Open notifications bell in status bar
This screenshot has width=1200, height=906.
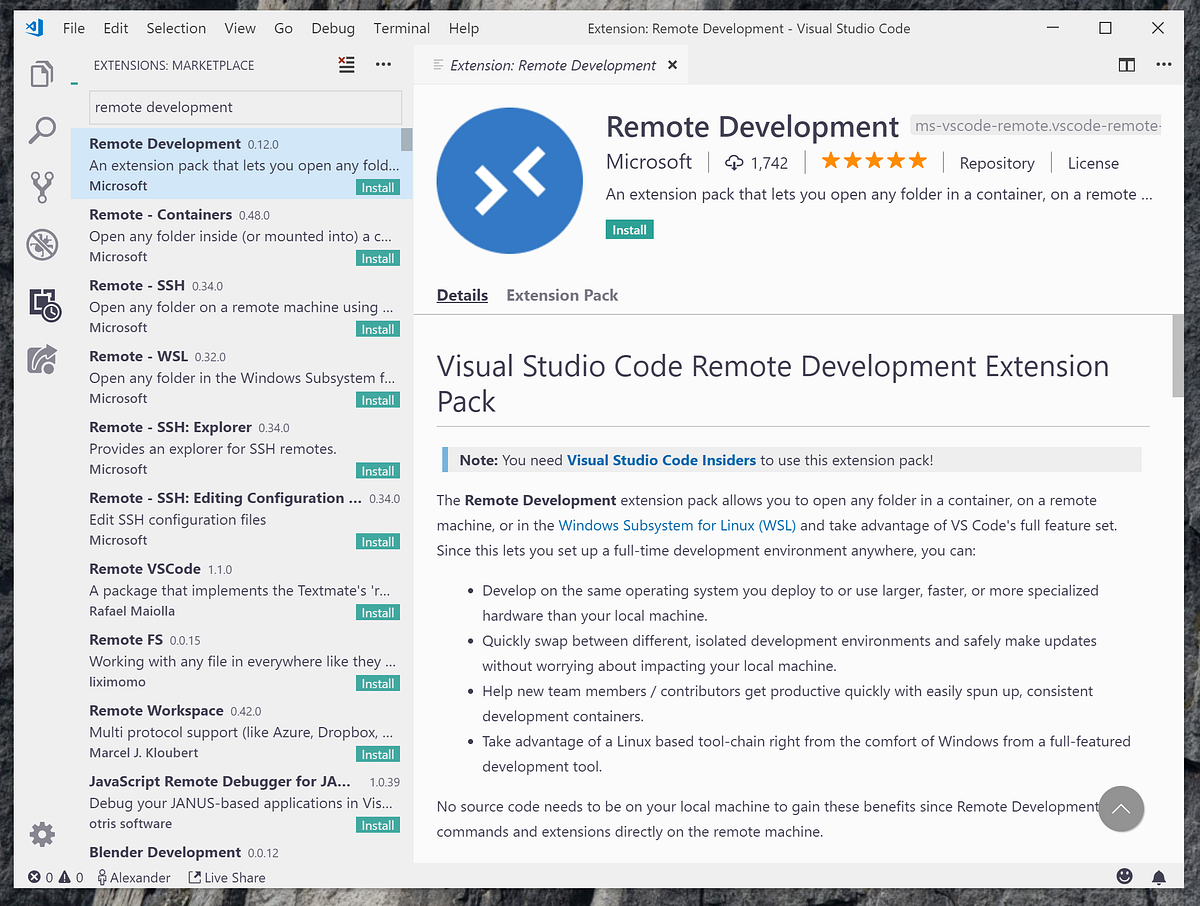[1159, 877]
